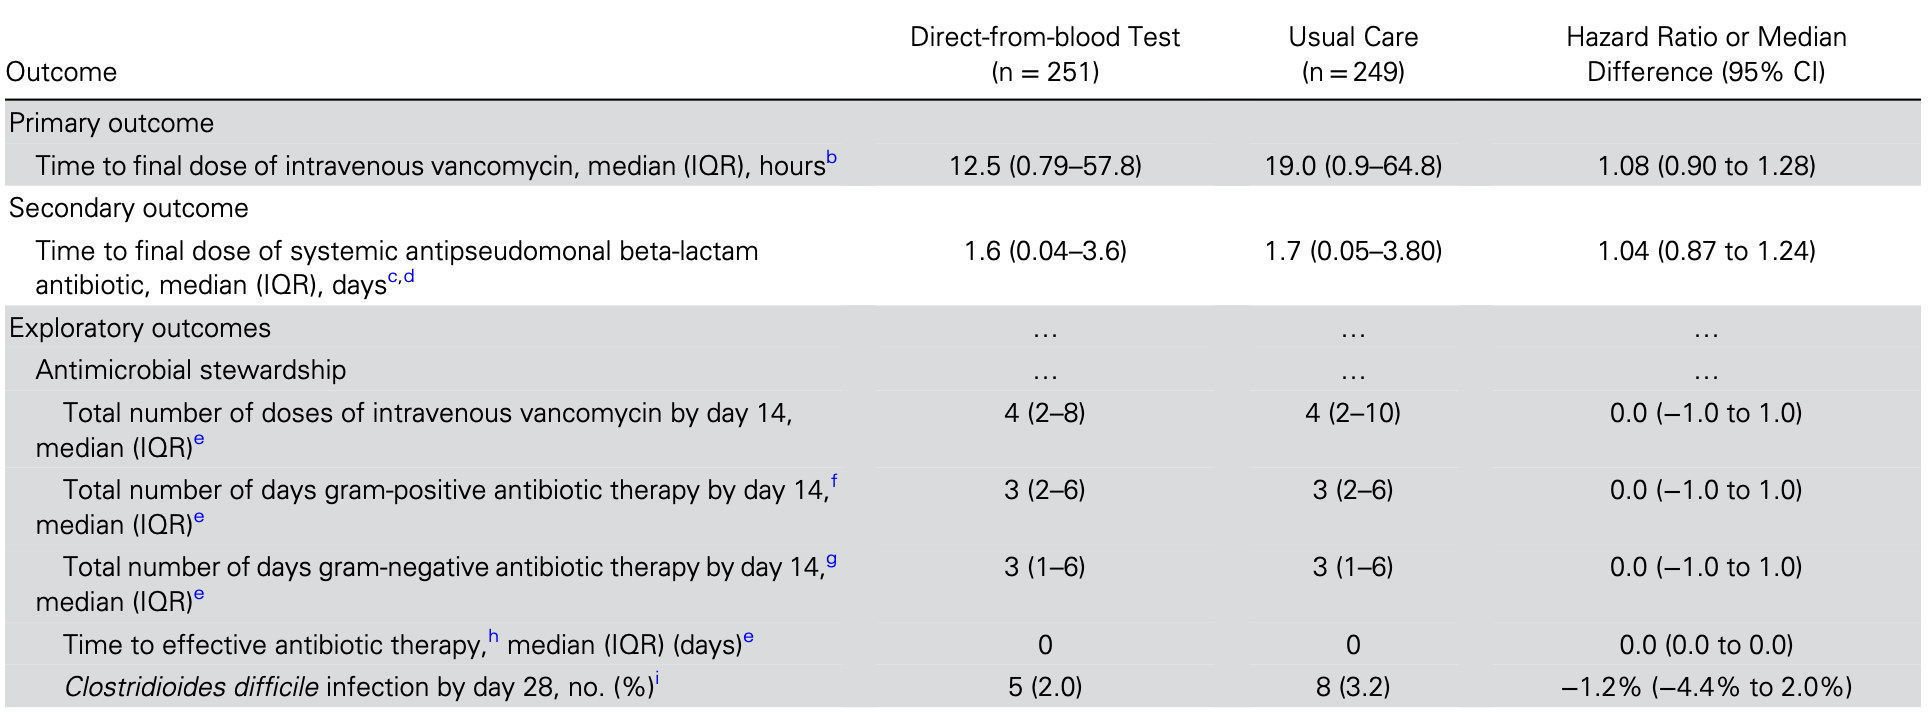Screen dimensions: 1928x712
Task: Open footnote f after gram-positive day 14
Action: pos(834,483)
